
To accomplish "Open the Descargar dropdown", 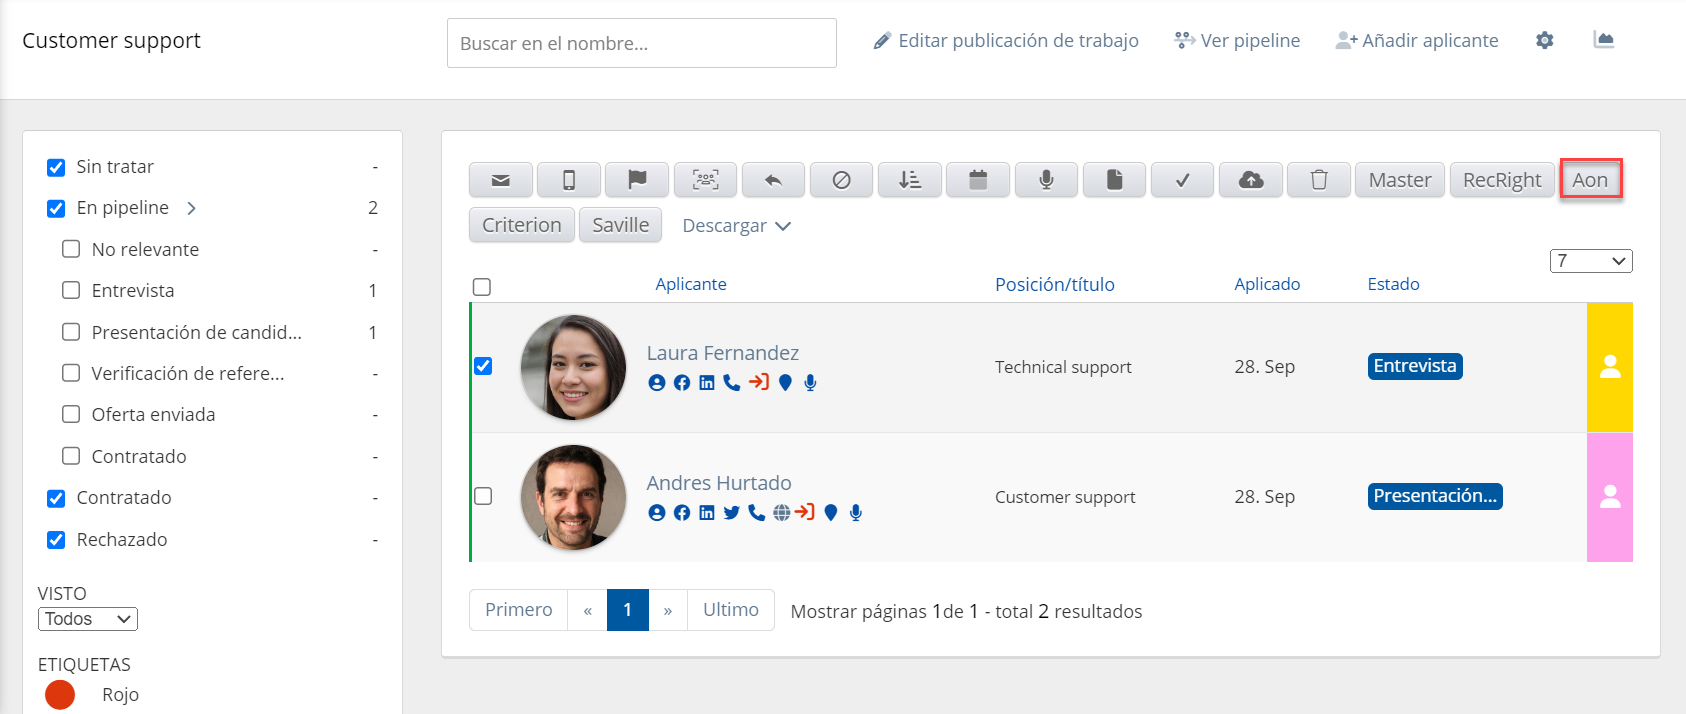I will [736, 226].
